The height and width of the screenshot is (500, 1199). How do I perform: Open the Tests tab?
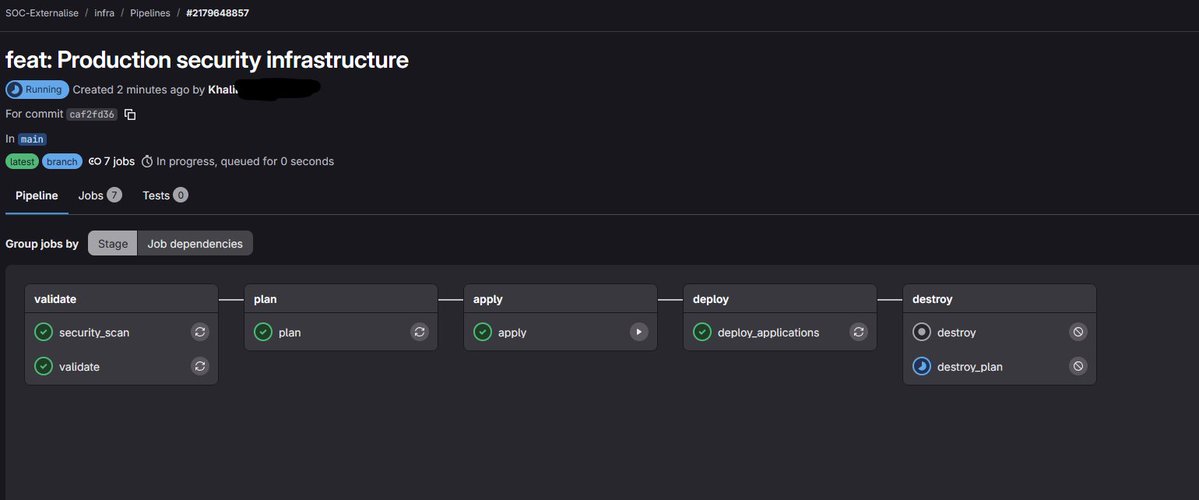[165, 196]
